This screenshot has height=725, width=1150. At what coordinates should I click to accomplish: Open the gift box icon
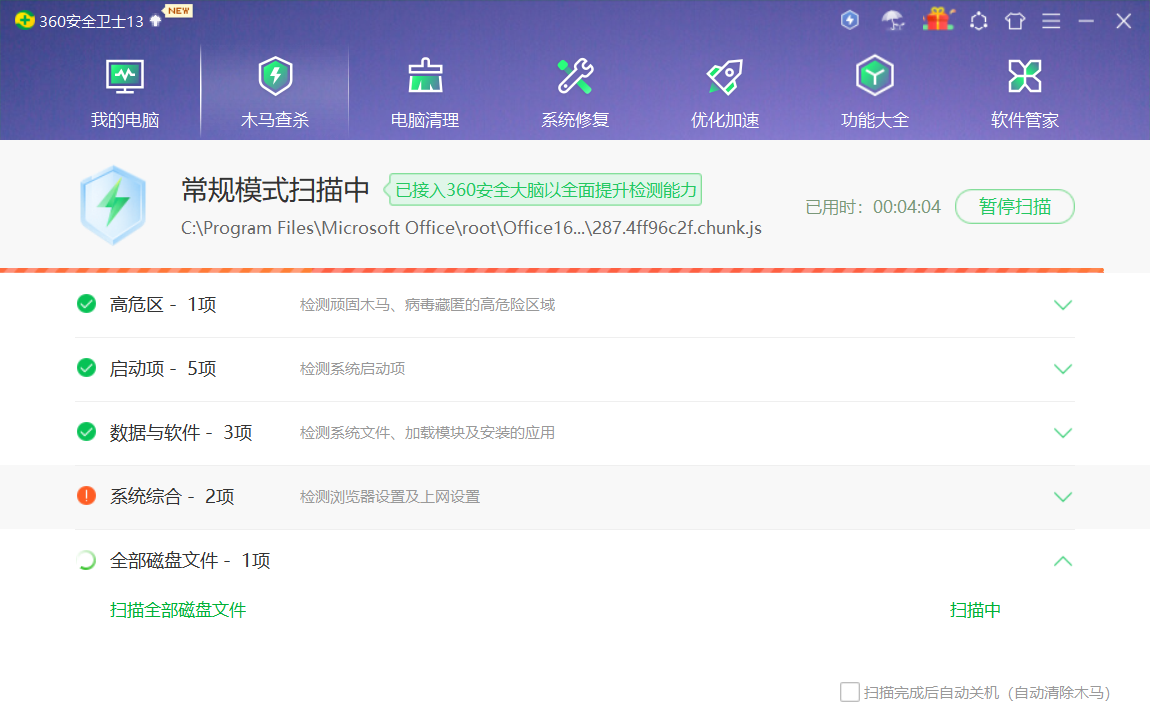938,19
